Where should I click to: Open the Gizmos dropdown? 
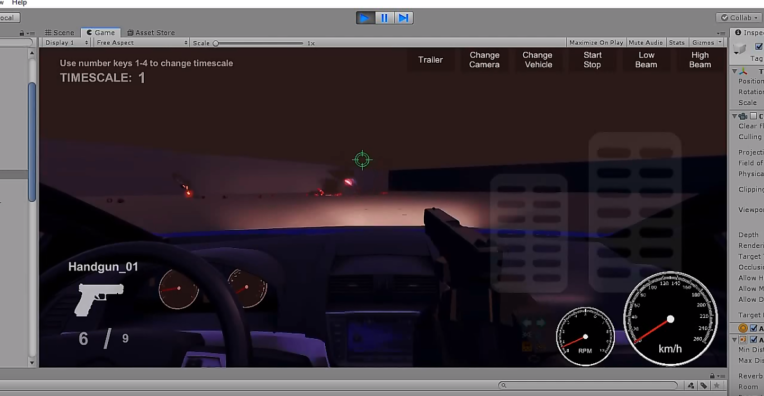pyautogui.click(x=707, y=43)
